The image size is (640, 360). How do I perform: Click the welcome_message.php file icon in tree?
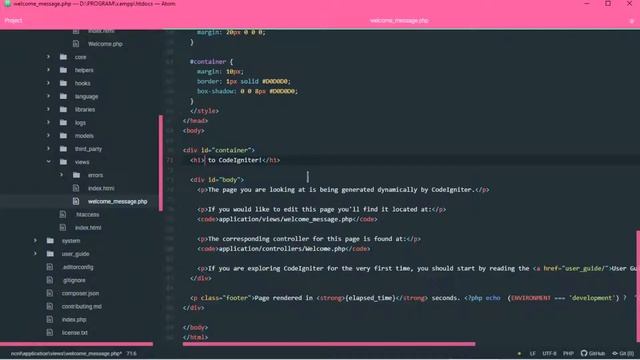coord(76,201)
